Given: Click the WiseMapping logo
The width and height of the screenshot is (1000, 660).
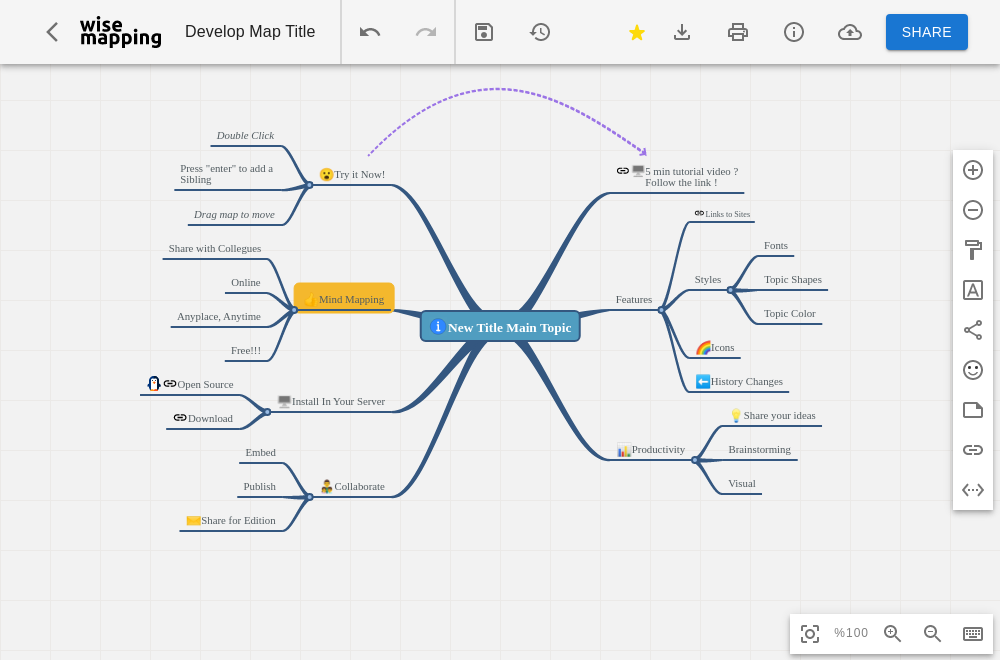Looking at the screenshot, I should click(121, 32).
